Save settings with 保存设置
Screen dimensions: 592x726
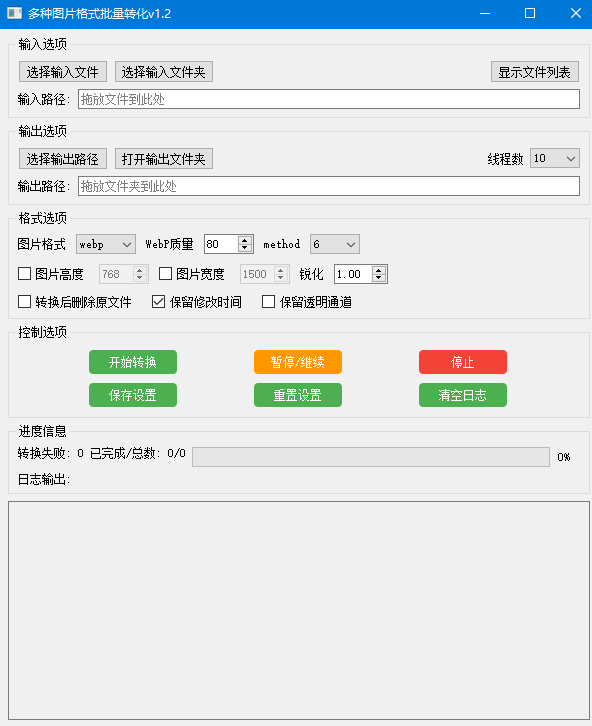coord(133,395)
